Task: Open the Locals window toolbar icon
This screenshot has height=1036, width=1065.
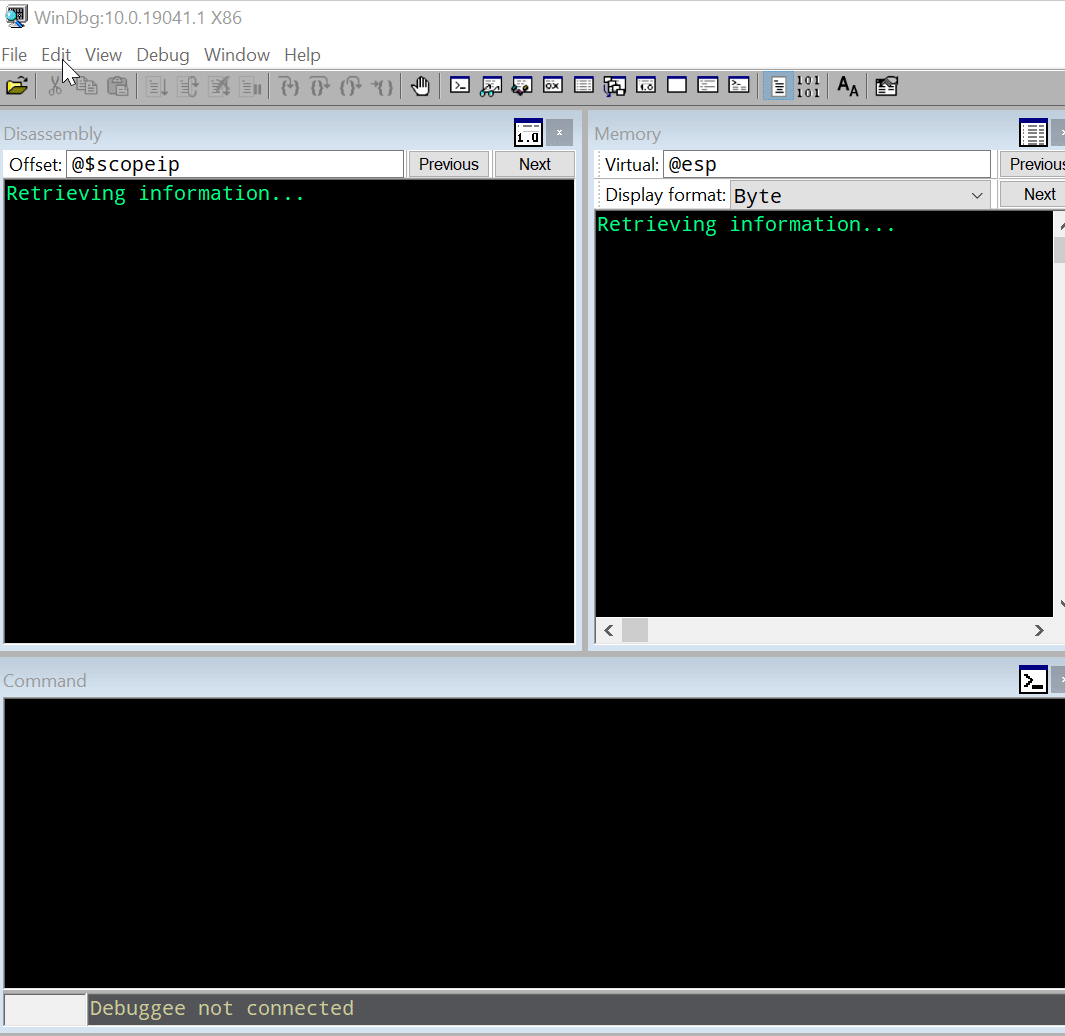Action: 522,86
